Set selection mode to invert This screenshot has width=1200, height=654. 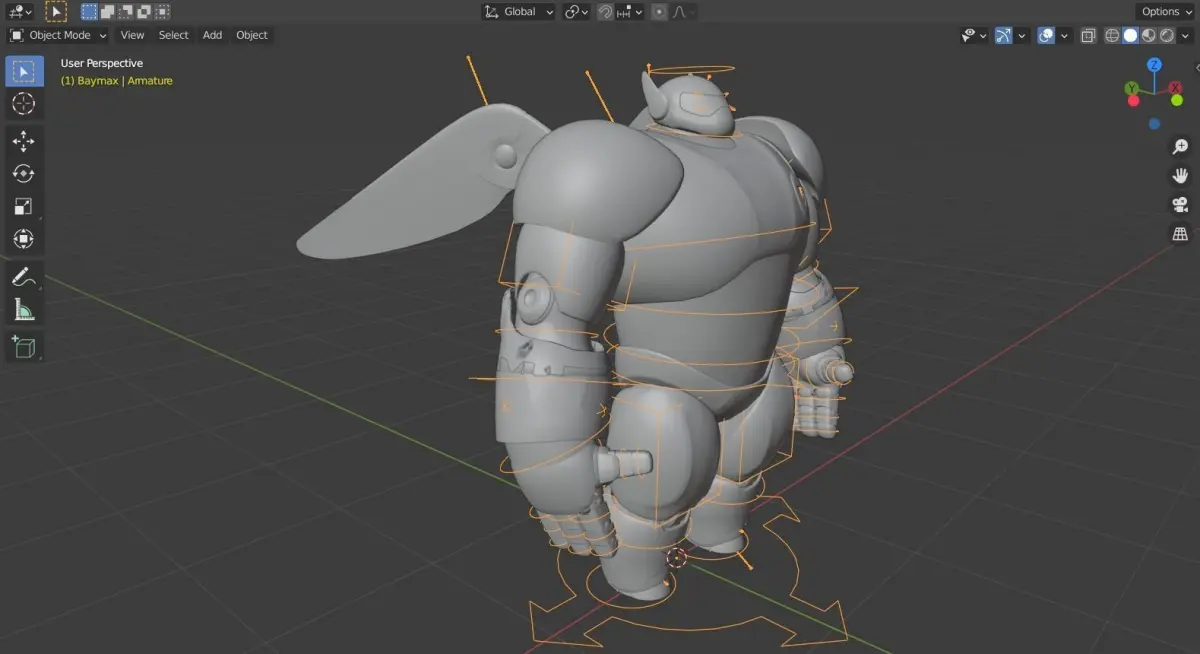click(144, 12)
